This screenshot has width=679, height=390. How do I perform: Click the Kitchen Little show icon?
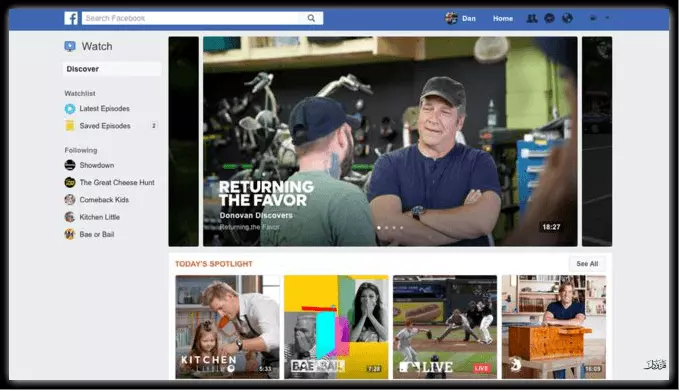pos(70,217)
